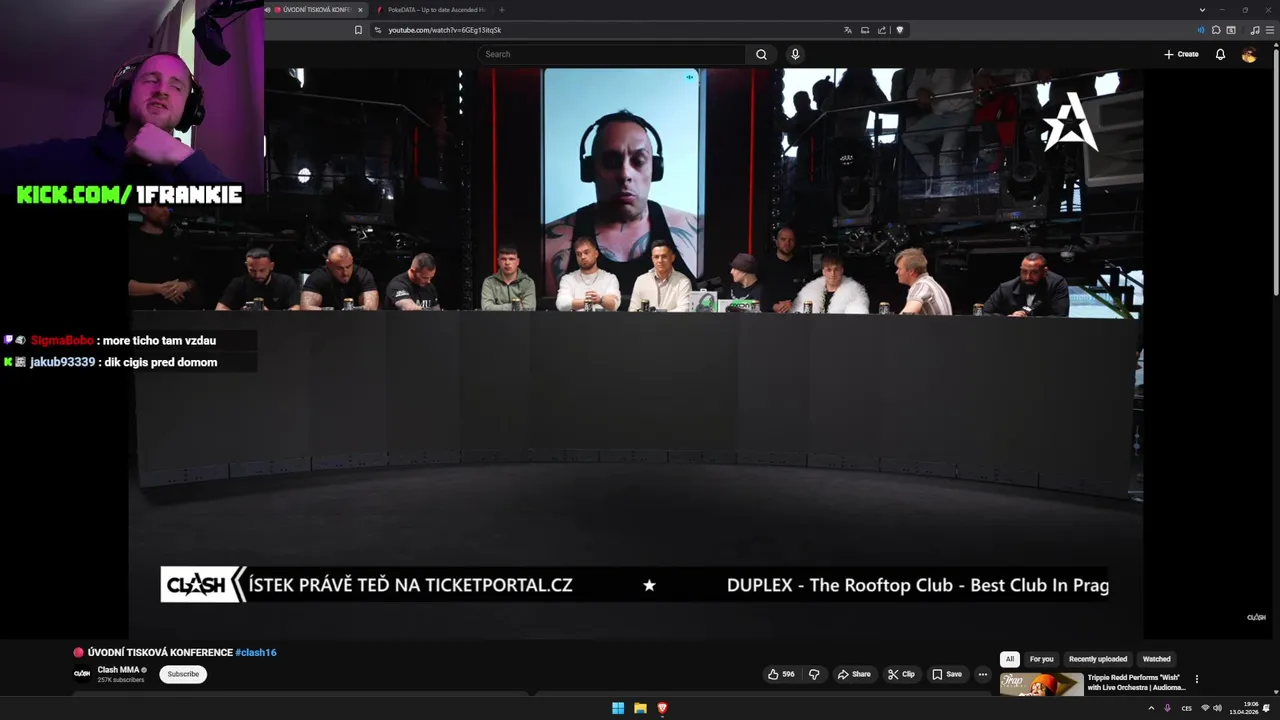The image size is (1280, 720).
Task: Bookmark this page with the bookmark icon
Action: pyautogui.click(x=358, y=30)
